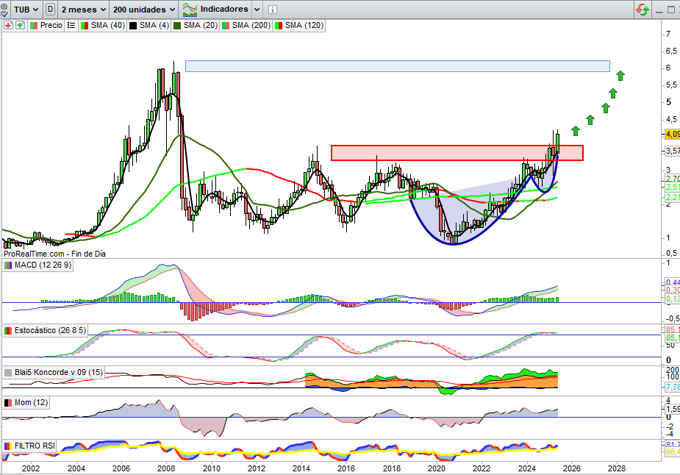Click the dark green SMA (20) swatch
The height and width of the screenshot is (475, 680).
pyautogui.click(x=177, y=26)
